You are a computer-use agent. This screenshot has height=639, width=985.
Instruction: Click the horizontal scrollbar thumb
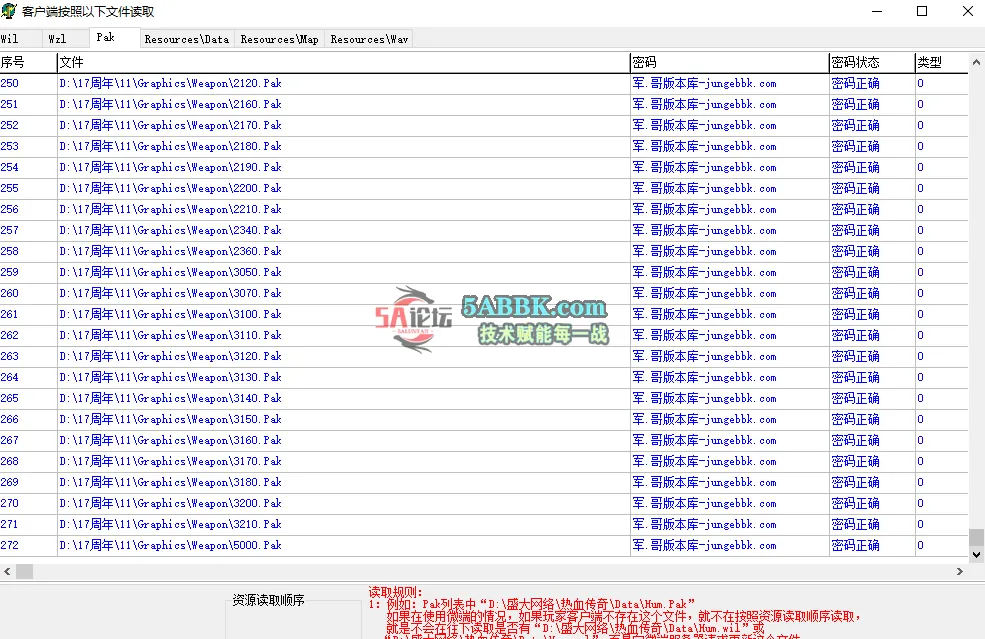(24, 571)
